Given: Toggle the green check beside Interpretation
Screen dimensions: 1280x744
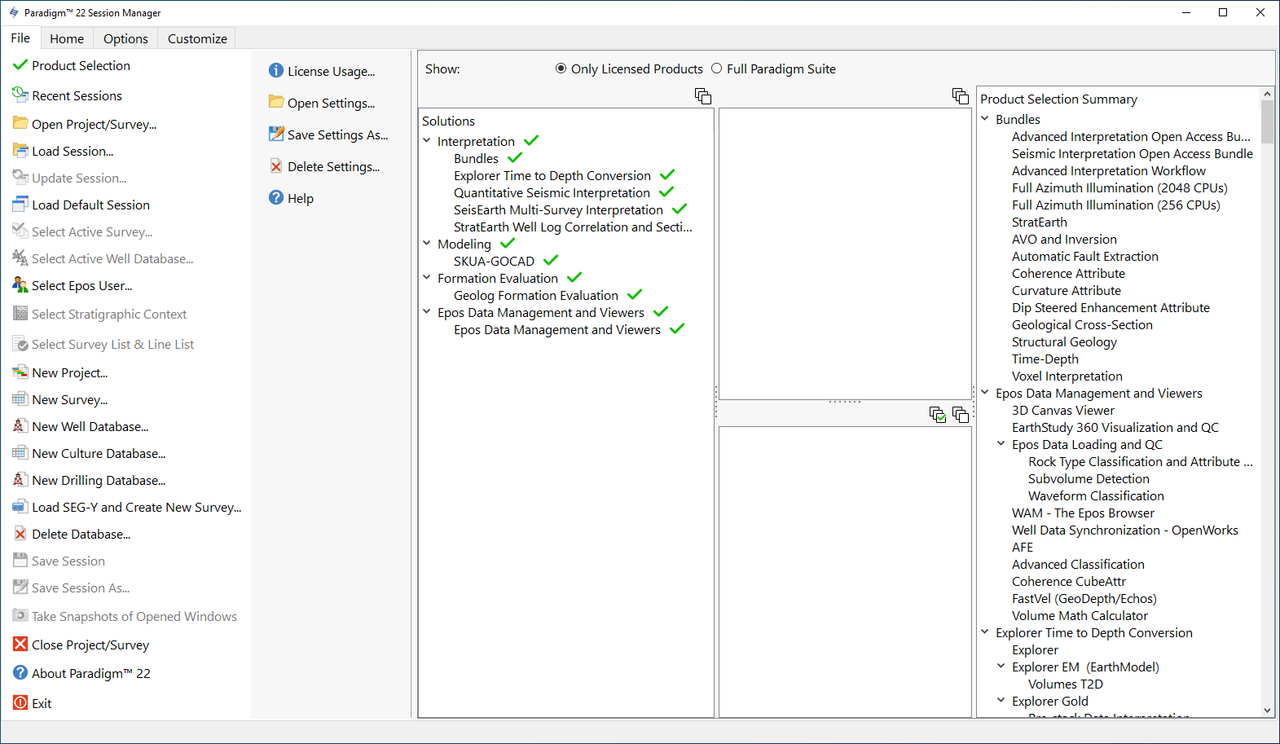Looking at the screenshot, I should click(531, 141).
